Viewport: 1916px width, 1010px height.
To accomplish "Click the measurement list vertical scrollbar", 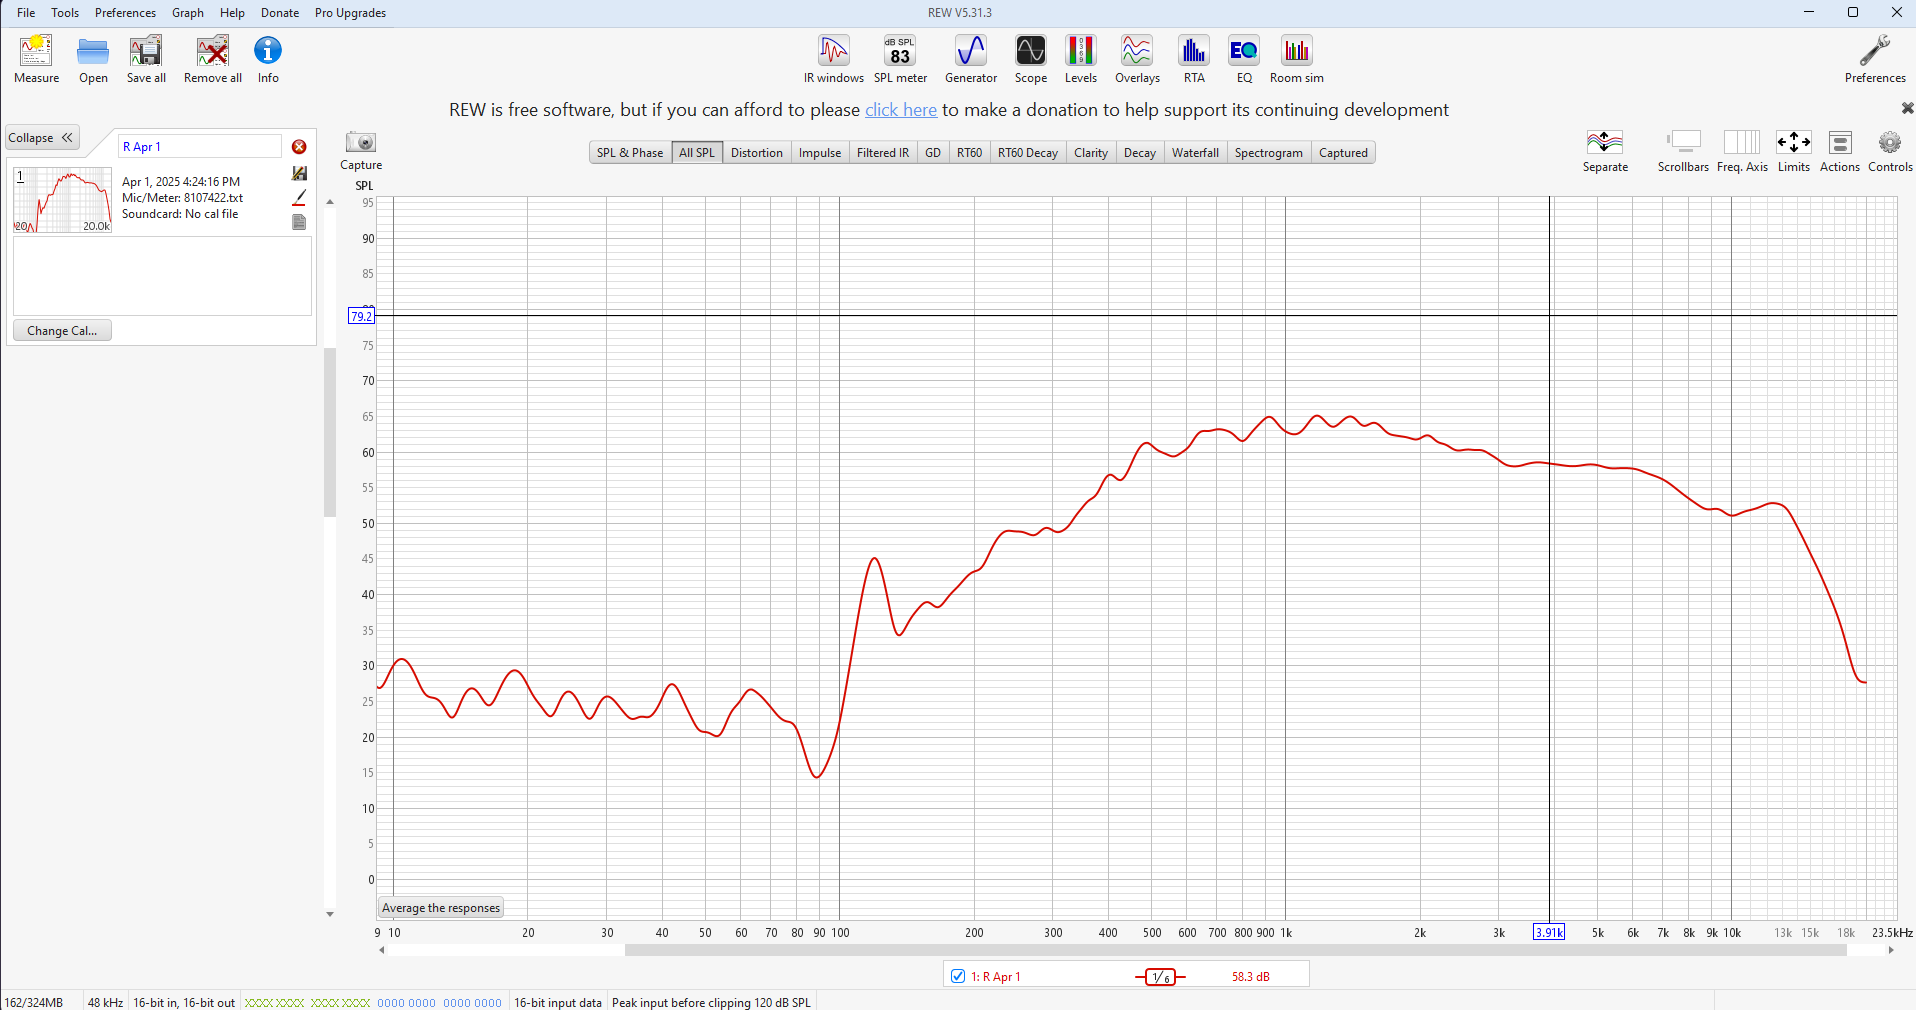I will tap(330, 432).
